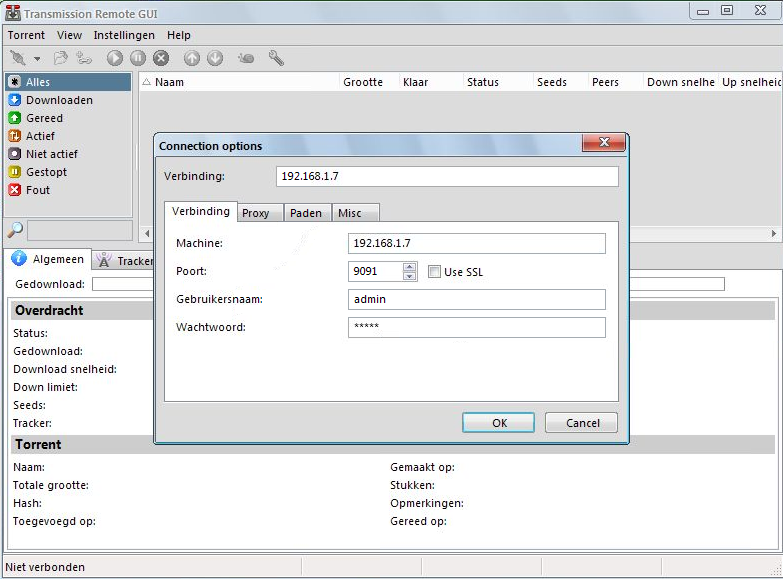Click the Gebruikersnaam field
This screenshot has width=783, height=579.
tap(476, 299)
